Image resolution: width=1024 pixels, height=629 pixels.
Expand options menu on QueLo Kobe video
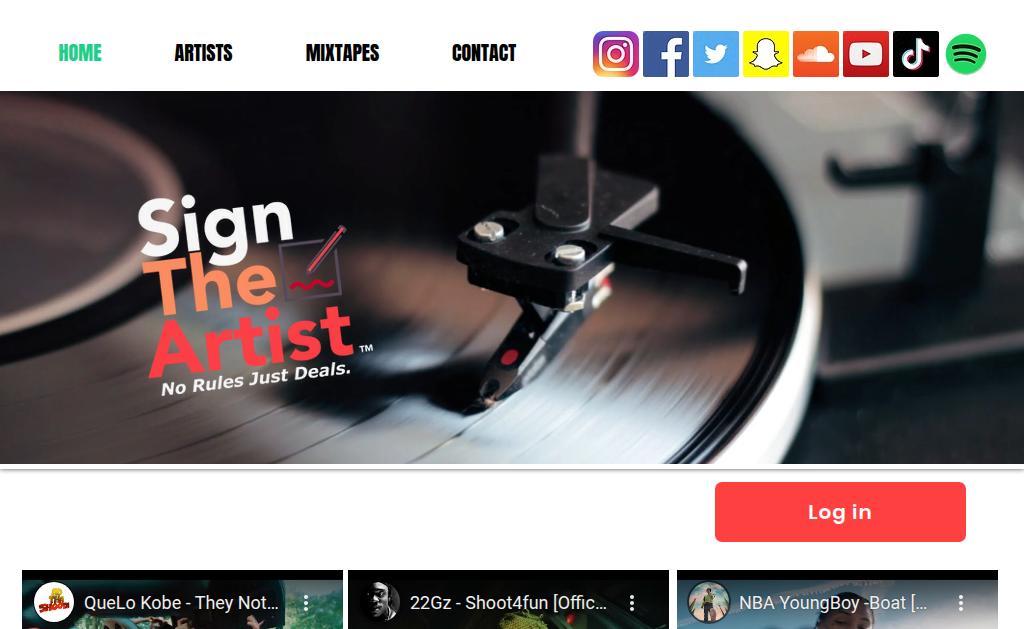306,603
